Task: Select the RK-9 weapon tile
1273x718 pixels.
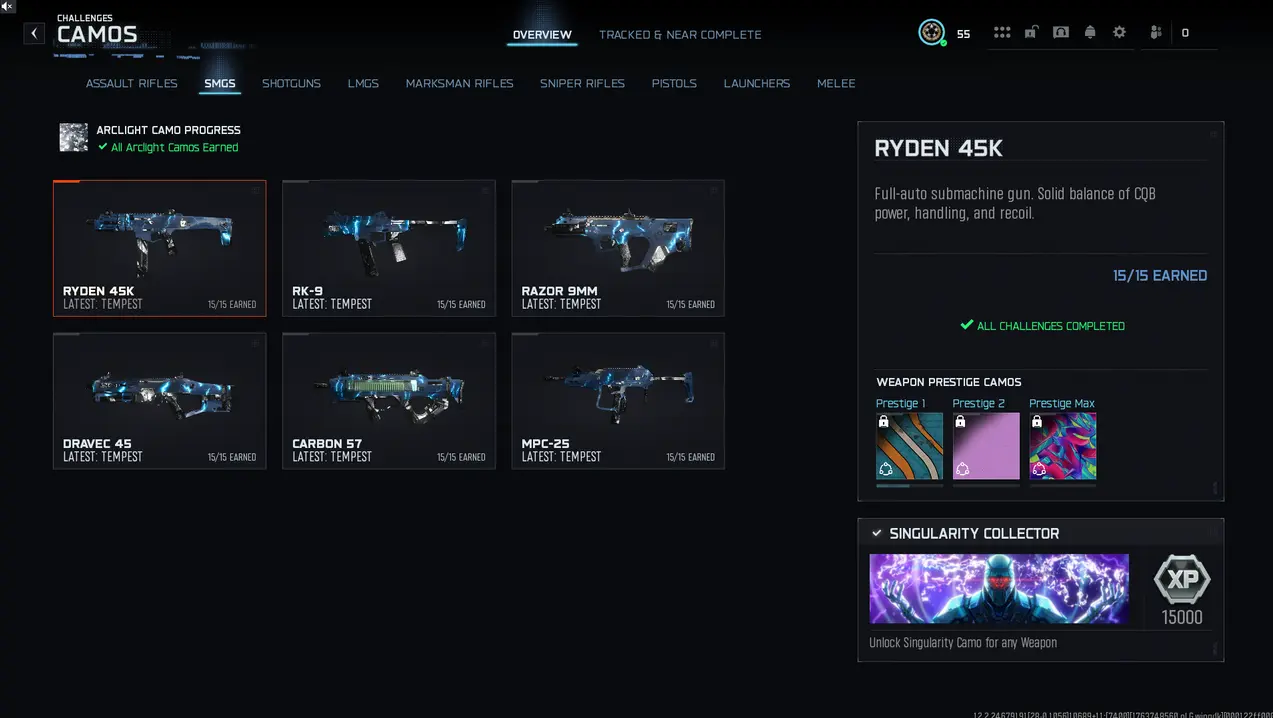Action: click(388, 247)
